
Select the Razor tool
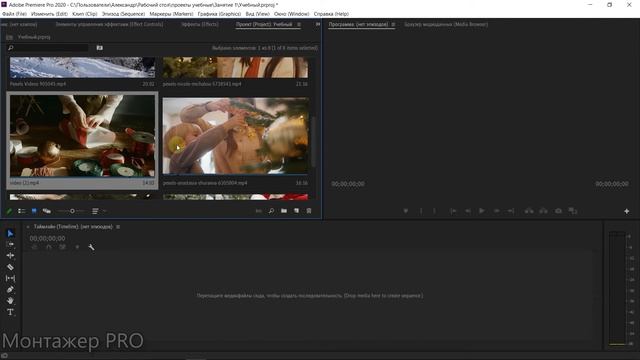(x=10, y=267)
